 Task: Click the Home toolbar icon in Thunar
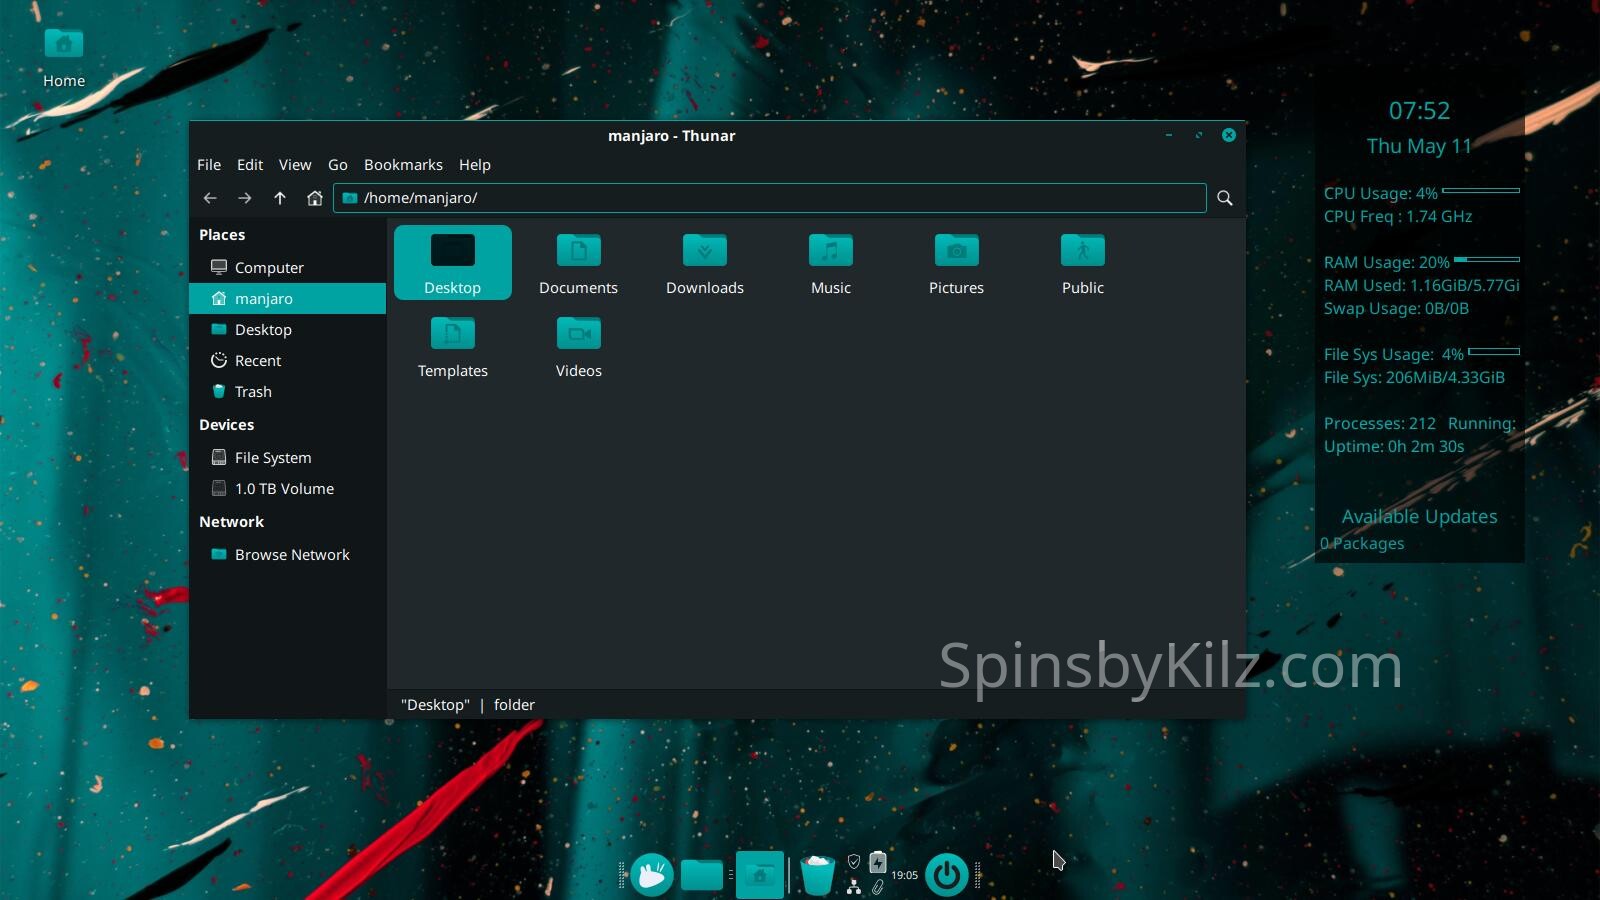click(315, 198)
